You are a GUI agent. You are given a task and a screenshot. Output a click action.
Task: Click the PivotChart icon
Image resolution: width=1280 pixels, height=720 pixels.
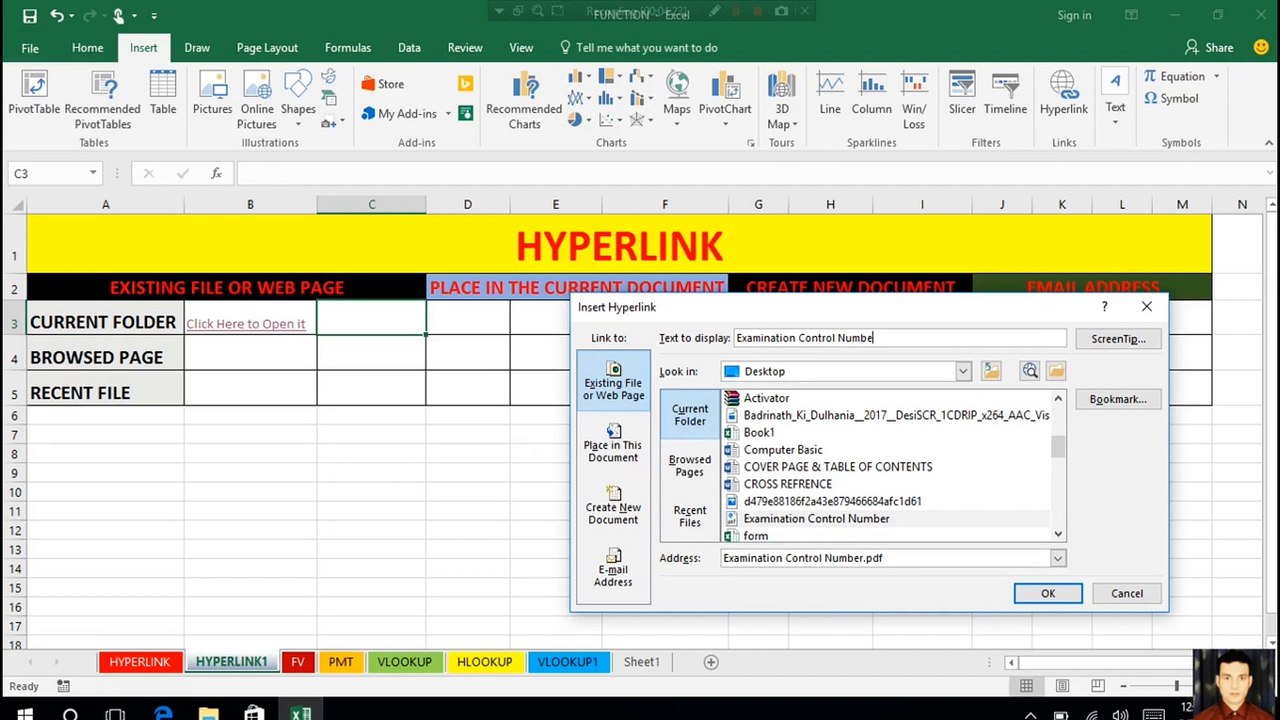point(725,98)
